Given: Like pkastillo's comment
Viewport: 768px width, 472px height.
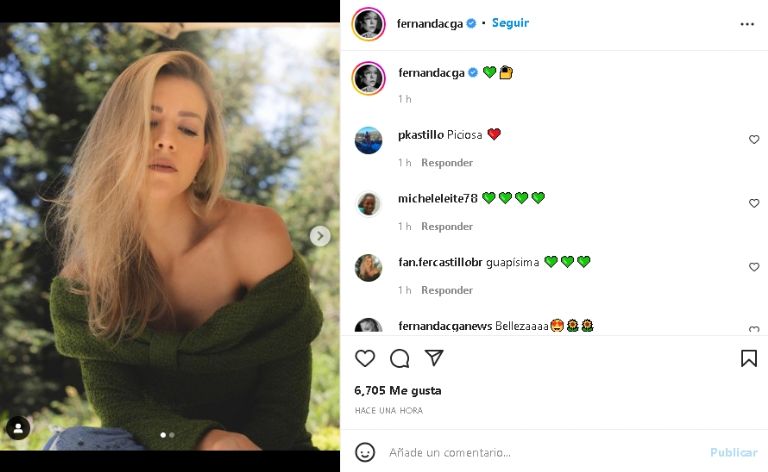Looking at the screenshot, I should (754, 140).
